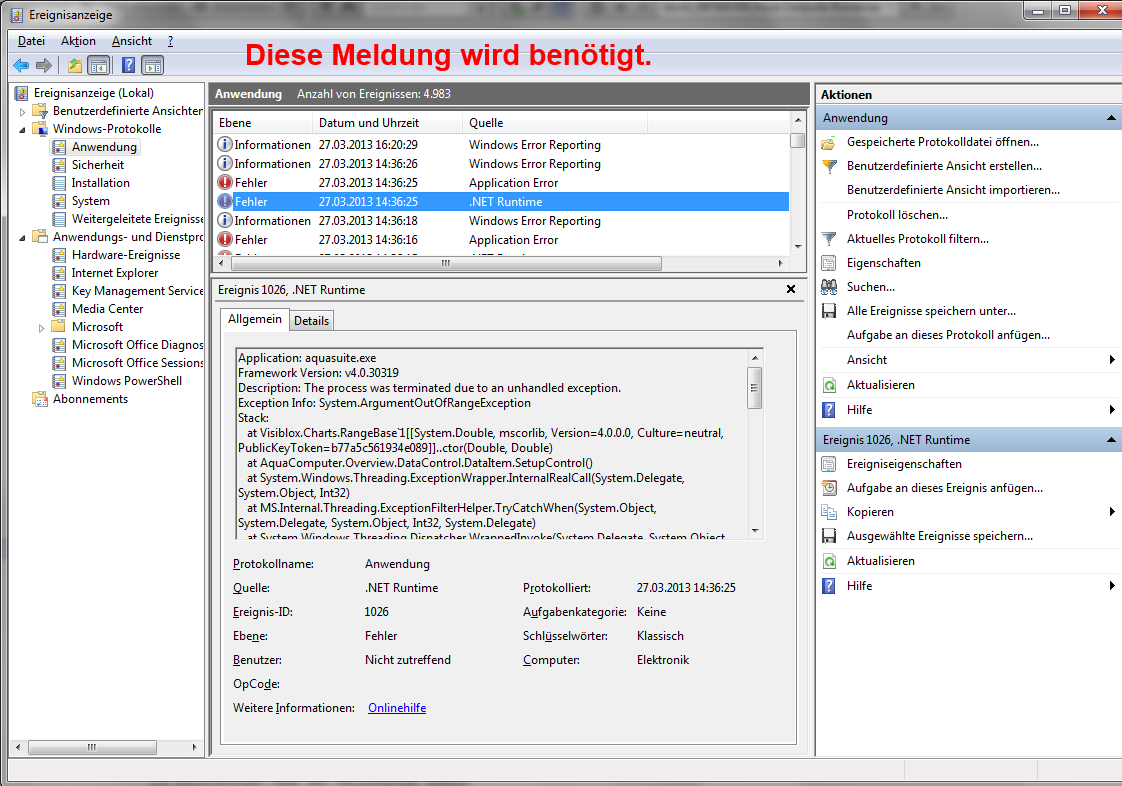Click the Kopieren icon in actions pane
The image size is (1122, 786).
pyautogui.click(x=828, y=512)
